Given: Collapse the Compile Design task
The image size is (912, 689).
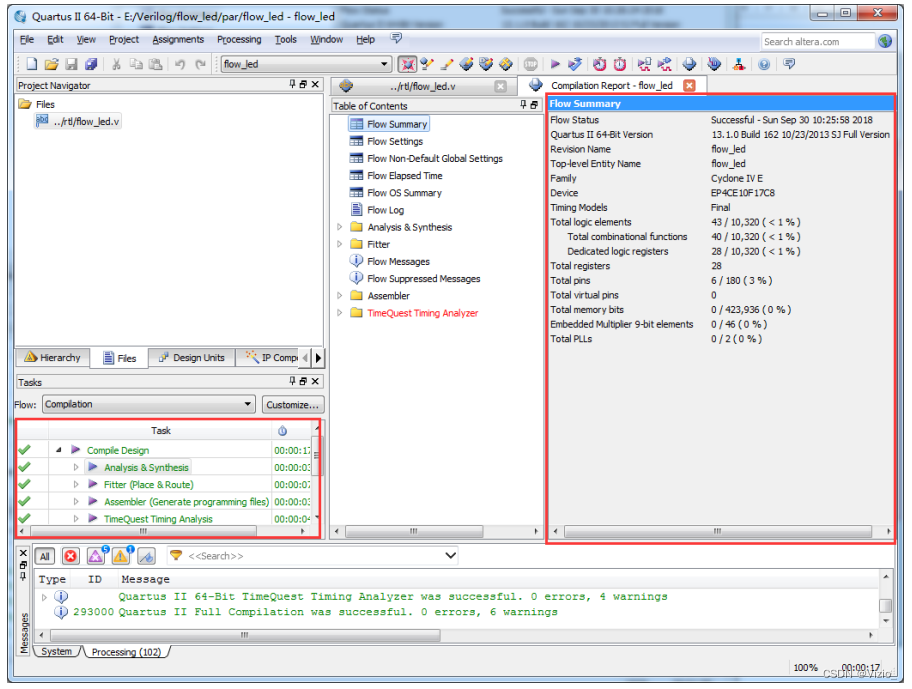Looking at the screenshot, I should 58,450.
